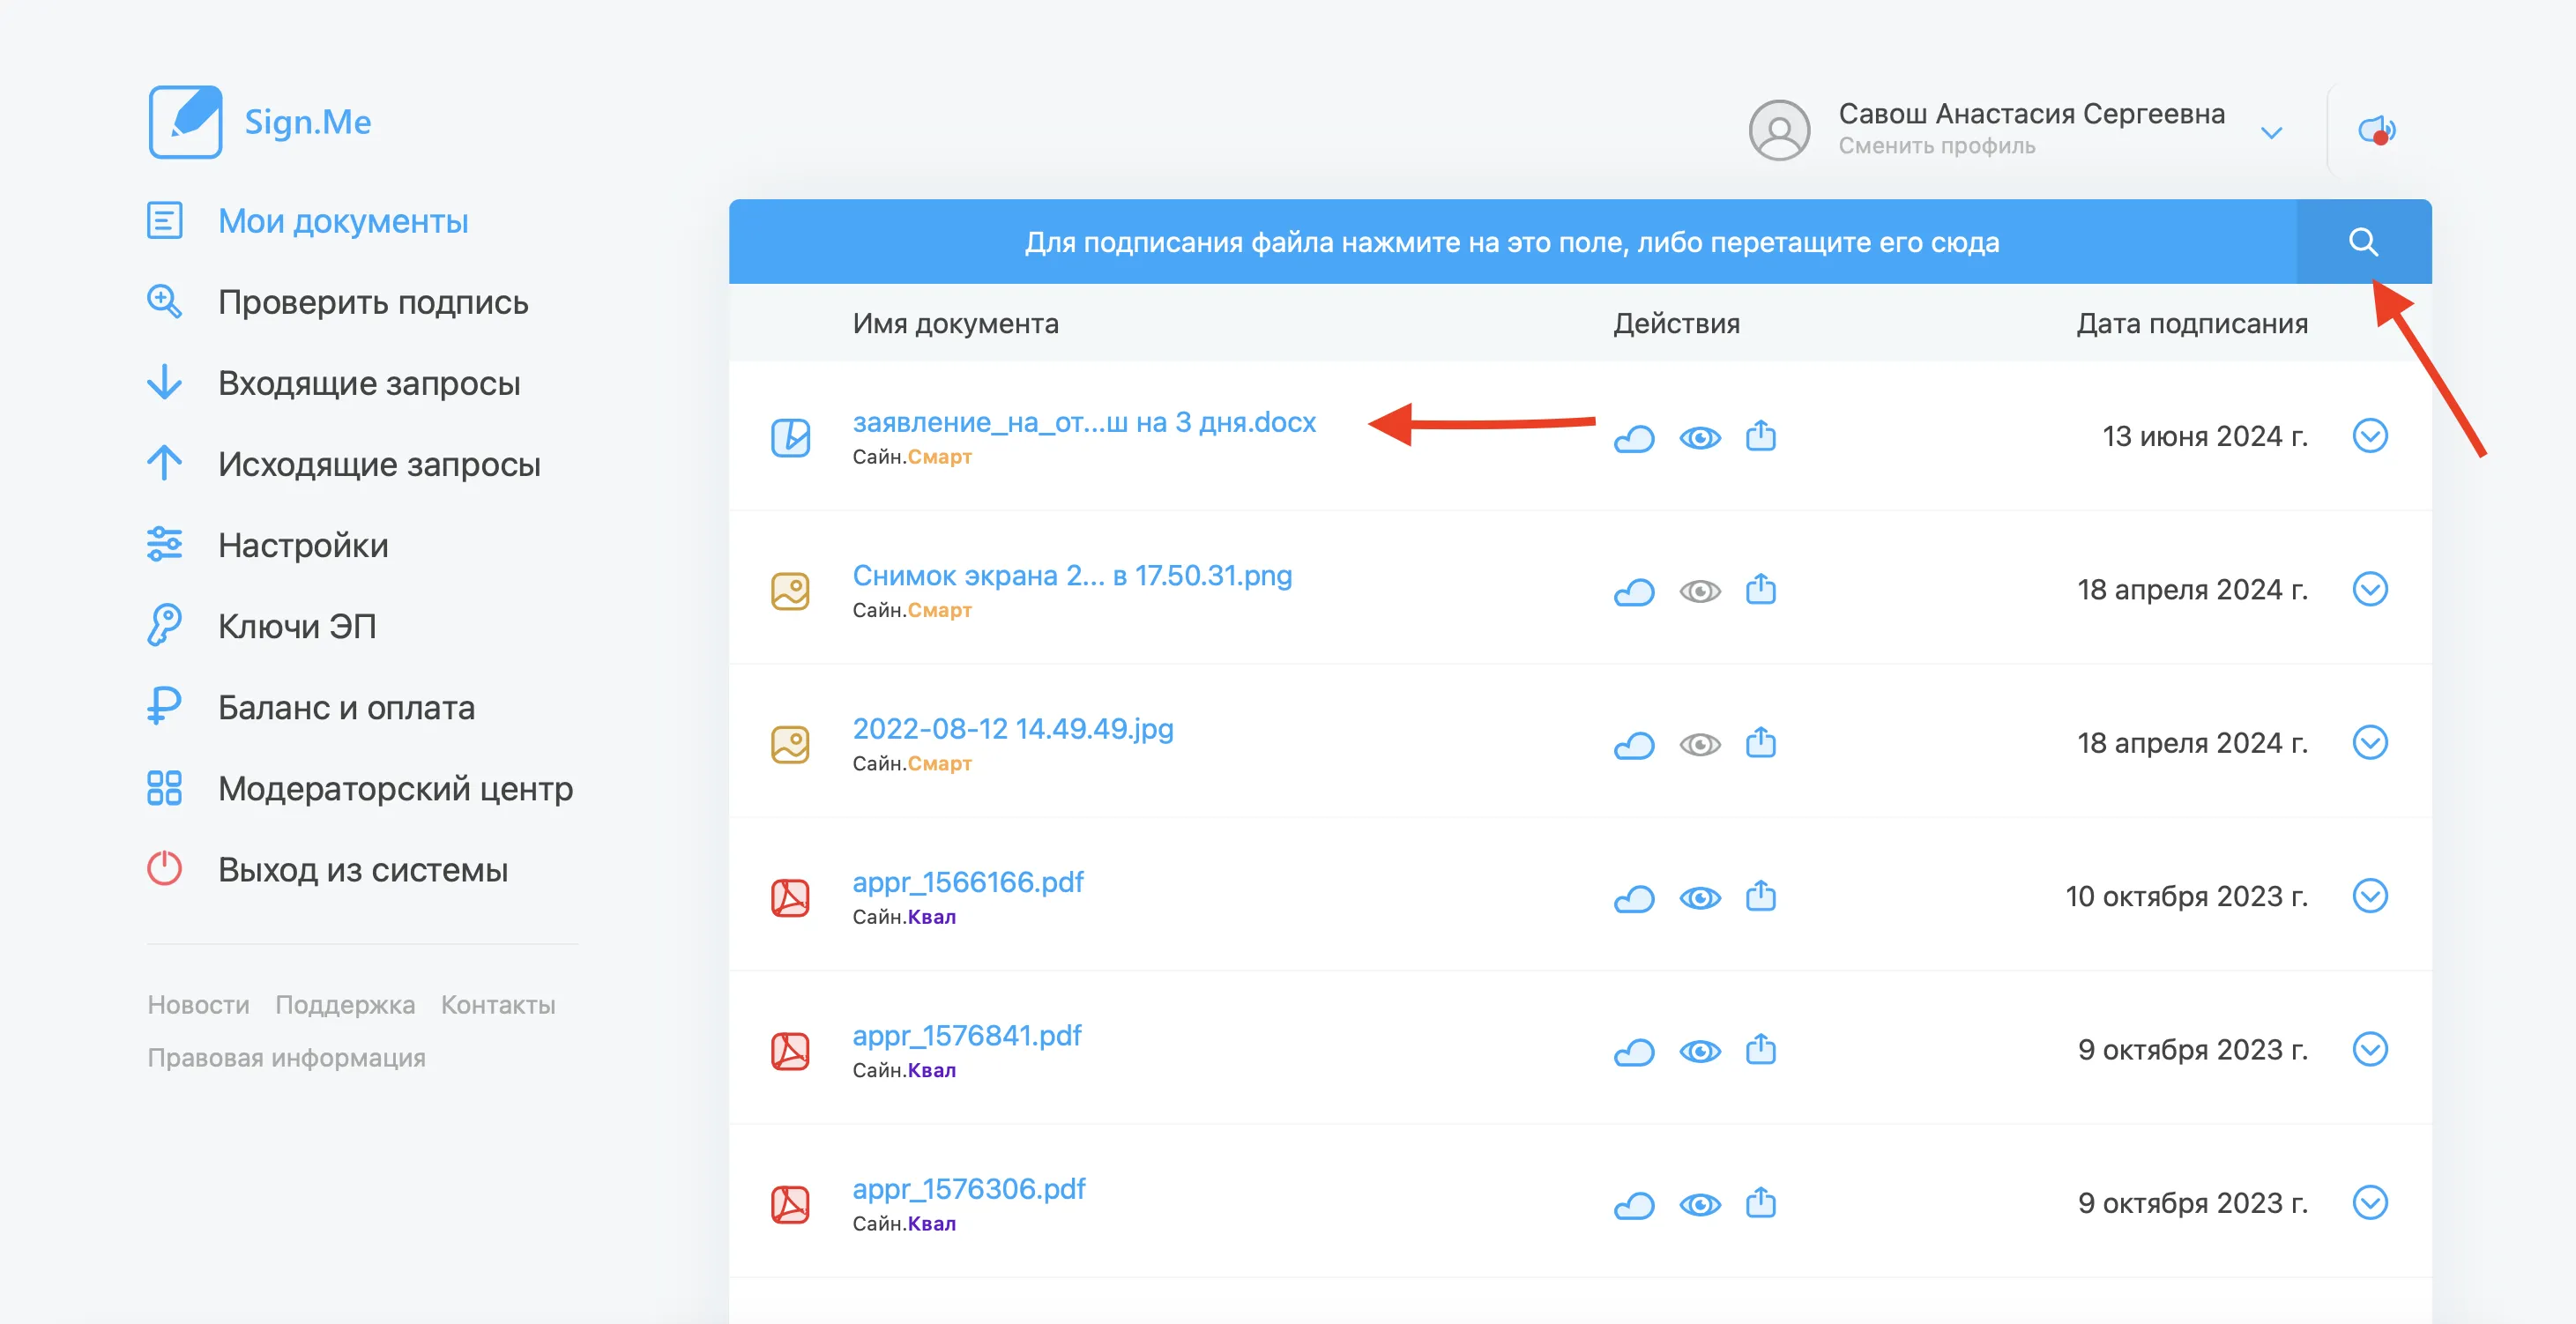Click Выход из системы

[363, 869]
